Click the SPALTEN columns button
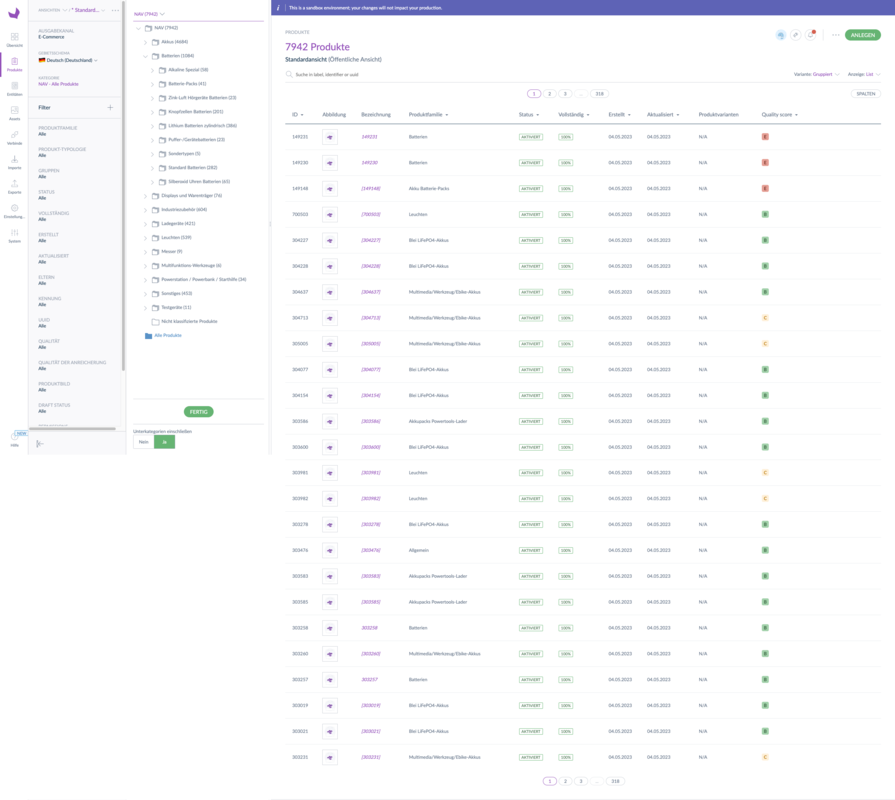Image resolution: width=895 pixels, height=800 pixels. pyautogui.click(x=865, y=94)
